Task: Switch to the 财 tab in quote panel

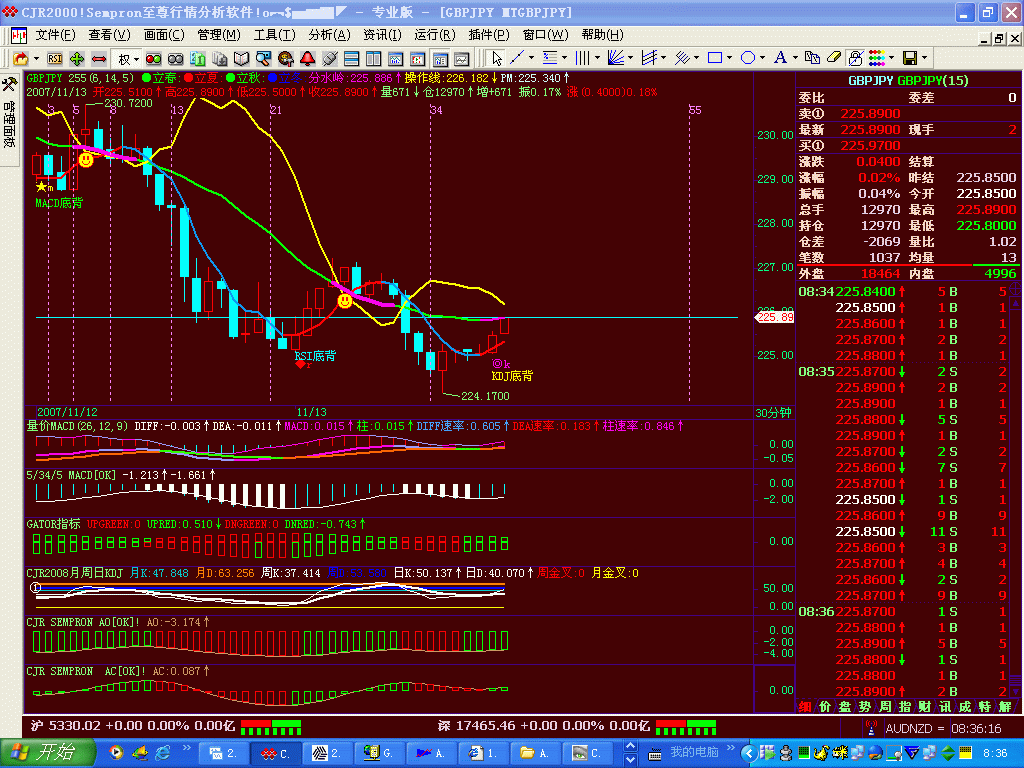Action: 924,707
